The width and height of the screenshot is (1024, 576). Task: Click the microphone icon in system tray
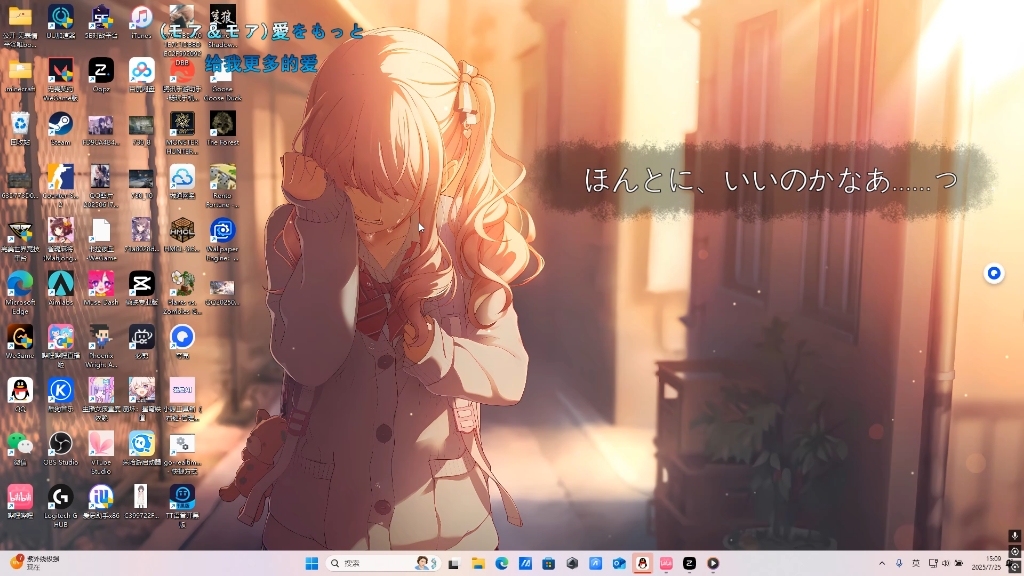point(899,563)
